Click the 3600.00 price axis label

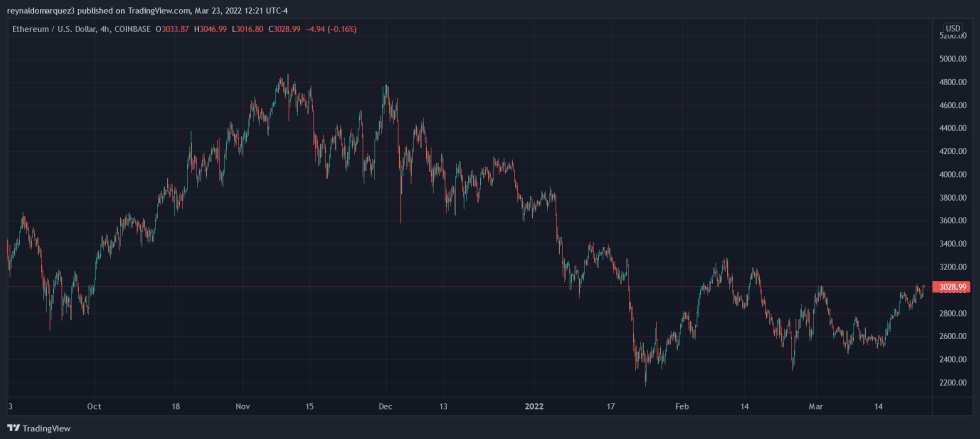[x=953, y=221]
